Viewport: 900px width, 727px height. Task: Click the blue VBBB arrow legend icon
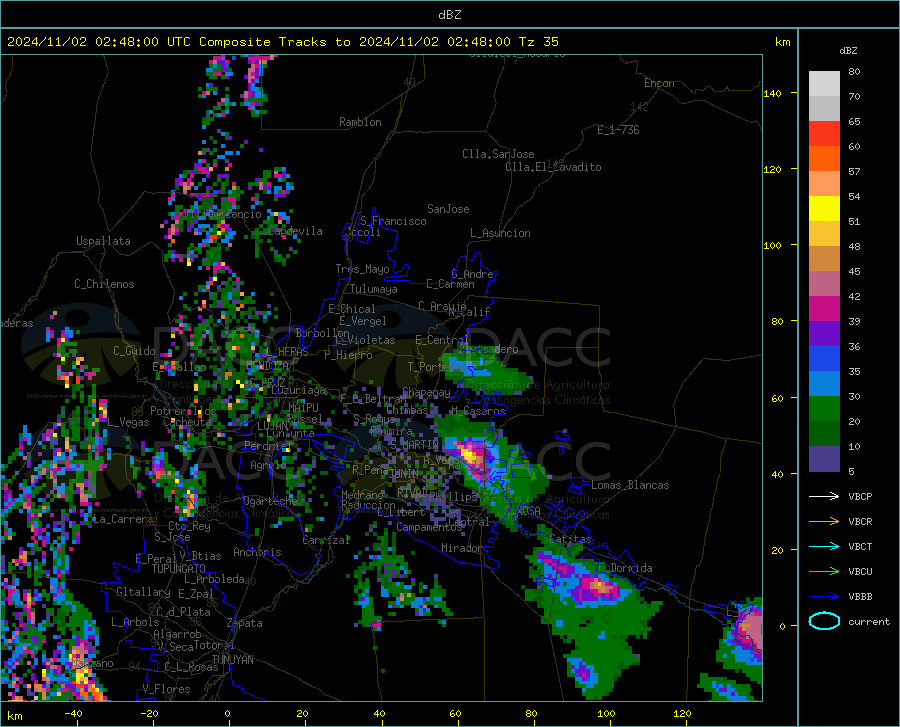824,596
